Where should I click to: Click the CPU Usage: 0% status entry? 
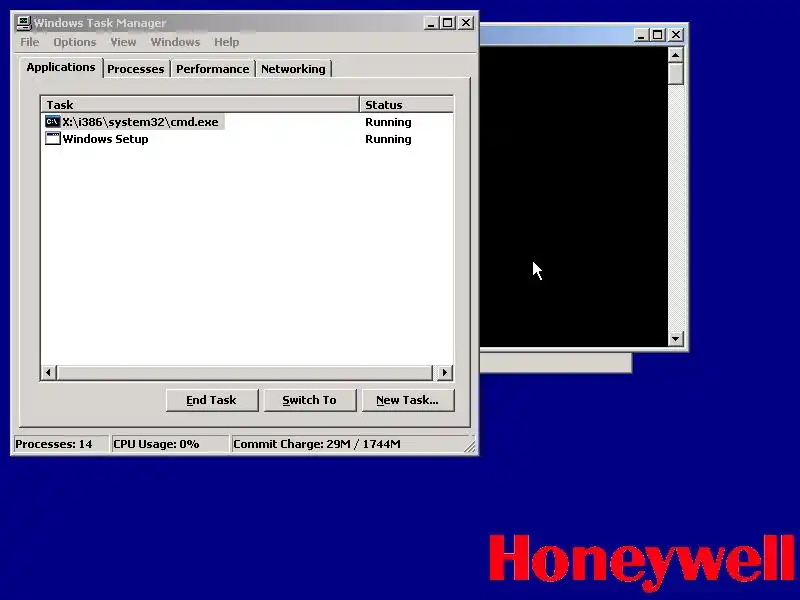pos(169,444)
